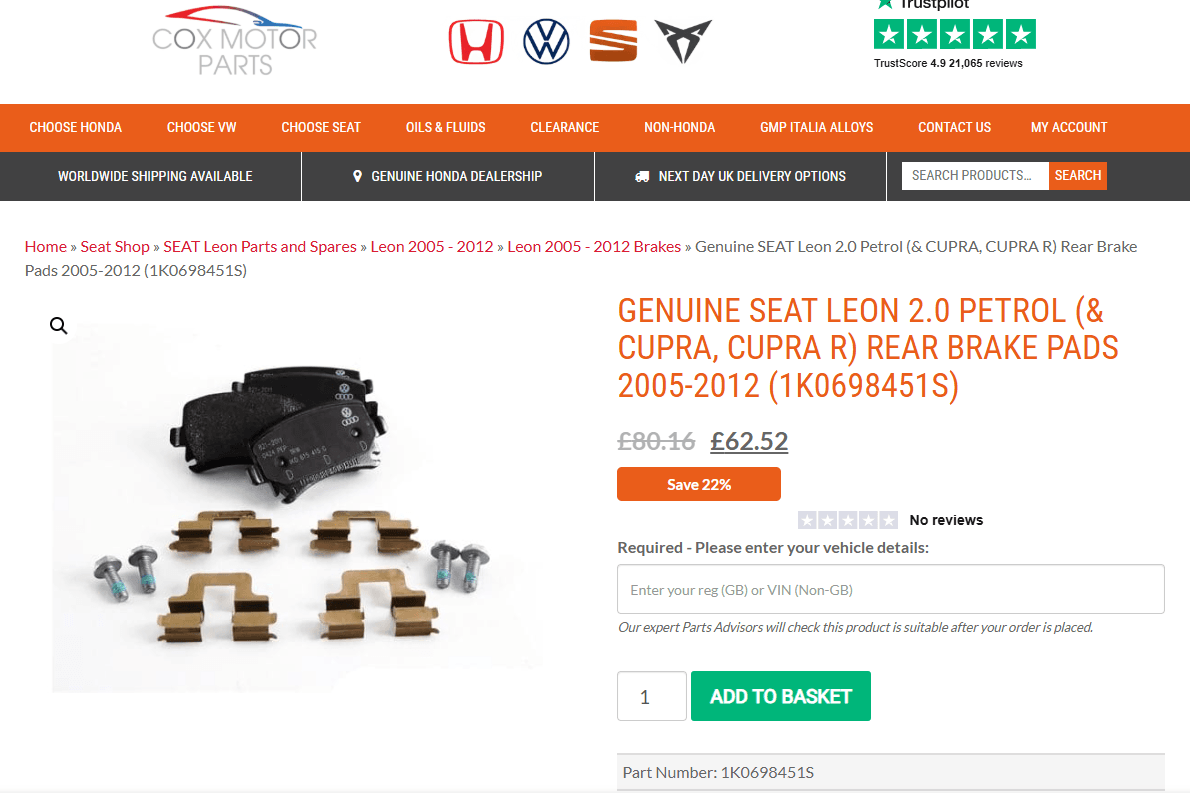
Task: Open the Oils & Fluids menu
Action: coord(445,127)
